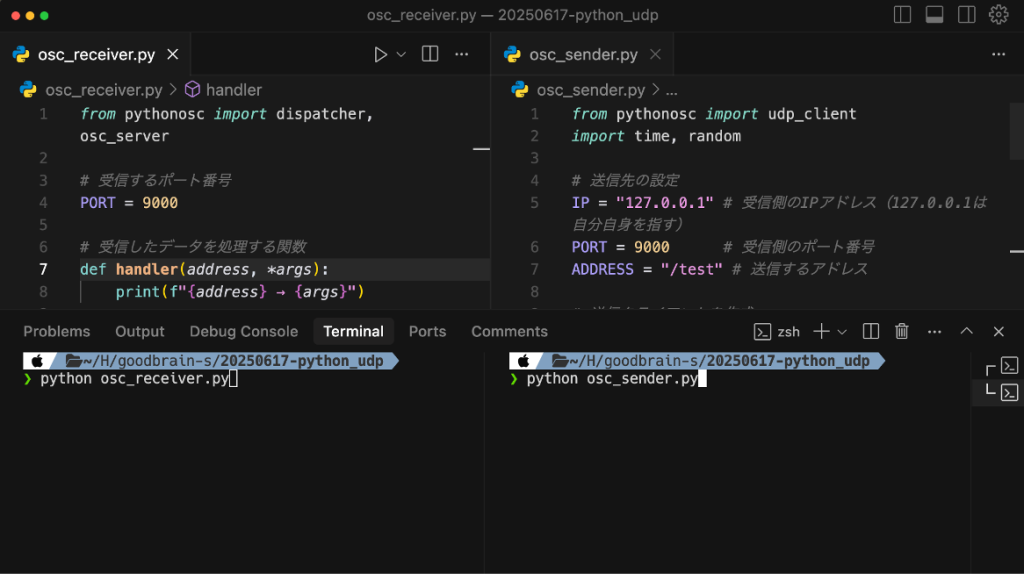Maximize the panel size with the up chevron
1024x574 pixels.
pyautogui.click(x=966, y=331)
